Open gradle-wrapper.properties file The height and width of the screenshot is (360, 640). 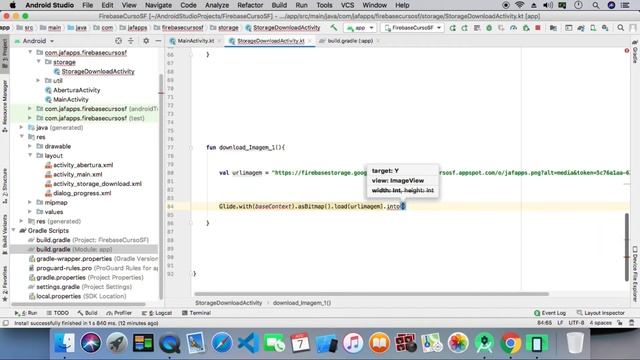click(93, 259)
